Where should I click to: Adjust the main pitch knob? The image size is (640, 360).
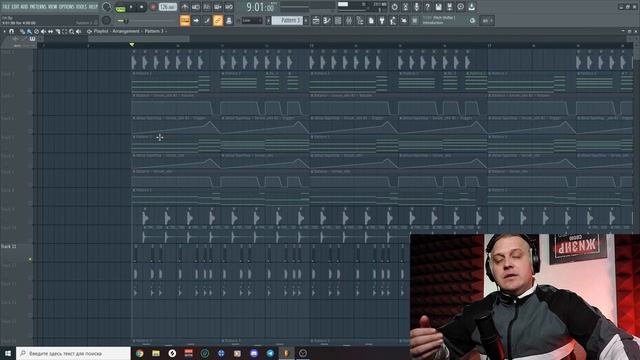coord(107,20)
